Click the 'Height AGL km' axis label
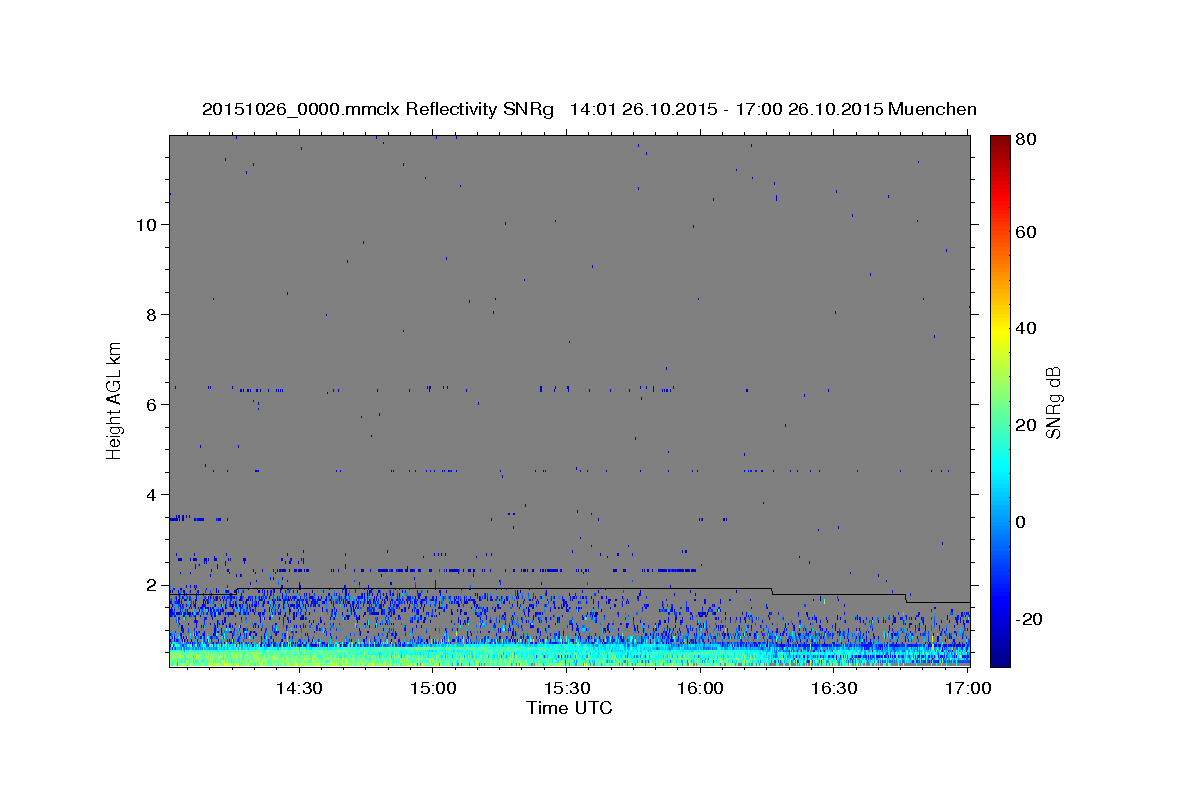 click(115, 399)
